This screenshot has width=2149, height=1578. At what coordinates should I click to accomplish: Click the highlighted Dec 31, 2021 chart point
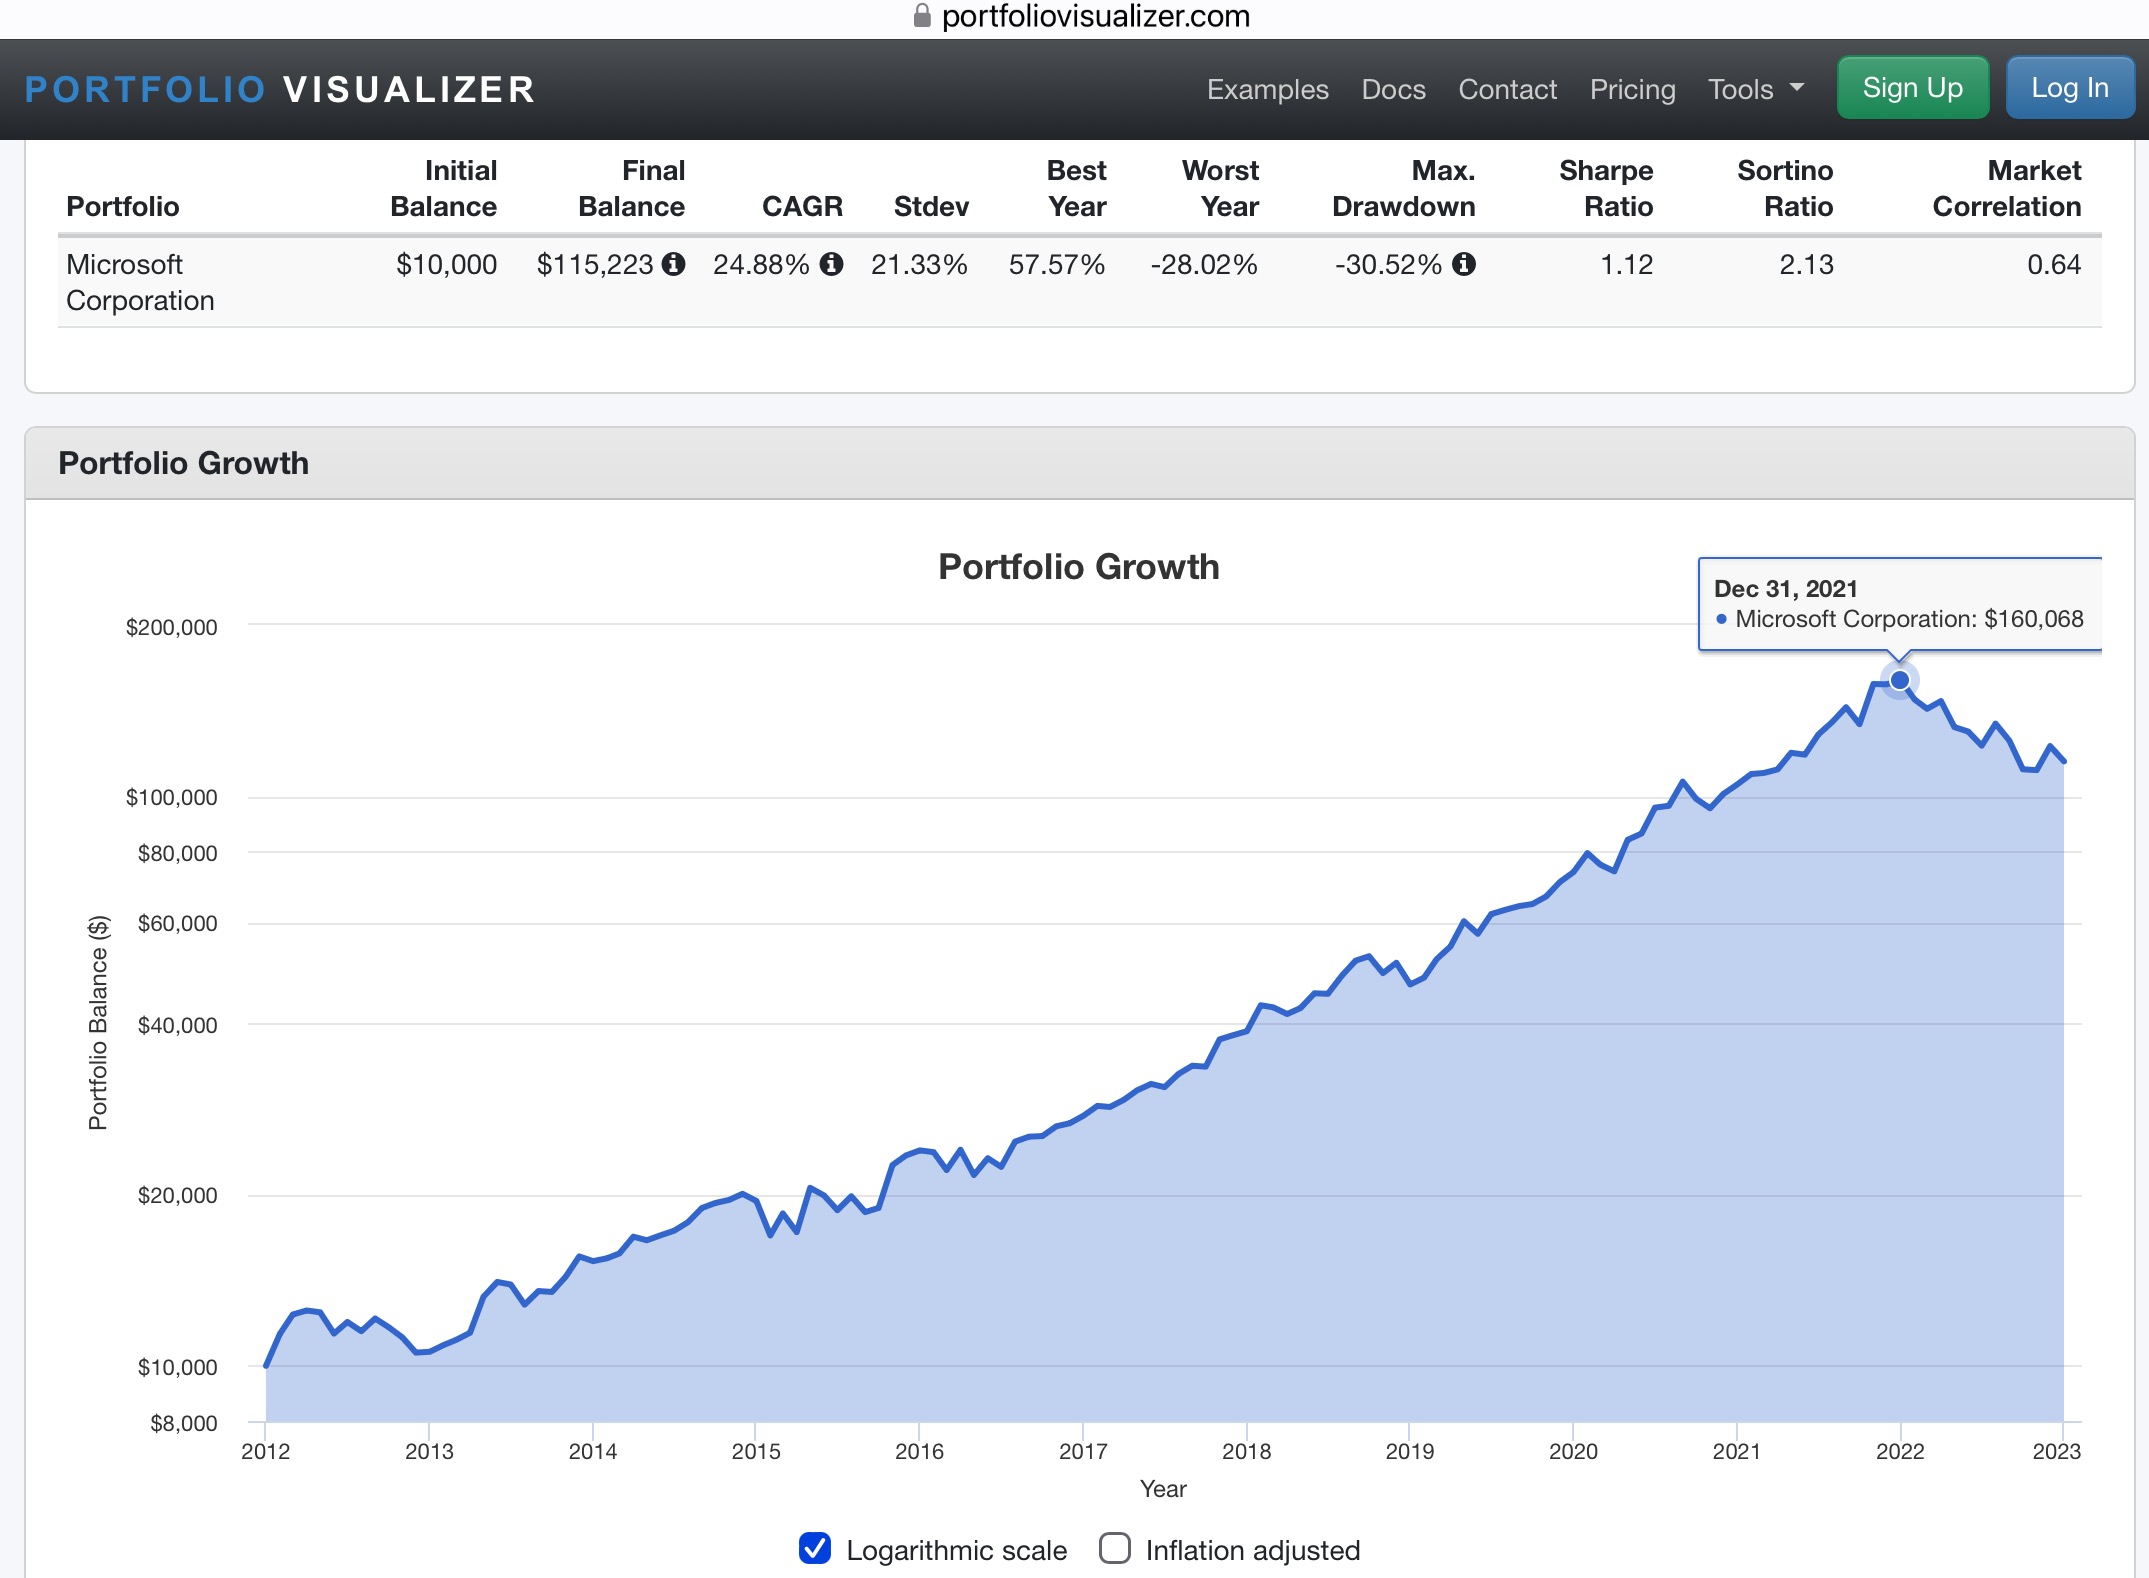1899,680
